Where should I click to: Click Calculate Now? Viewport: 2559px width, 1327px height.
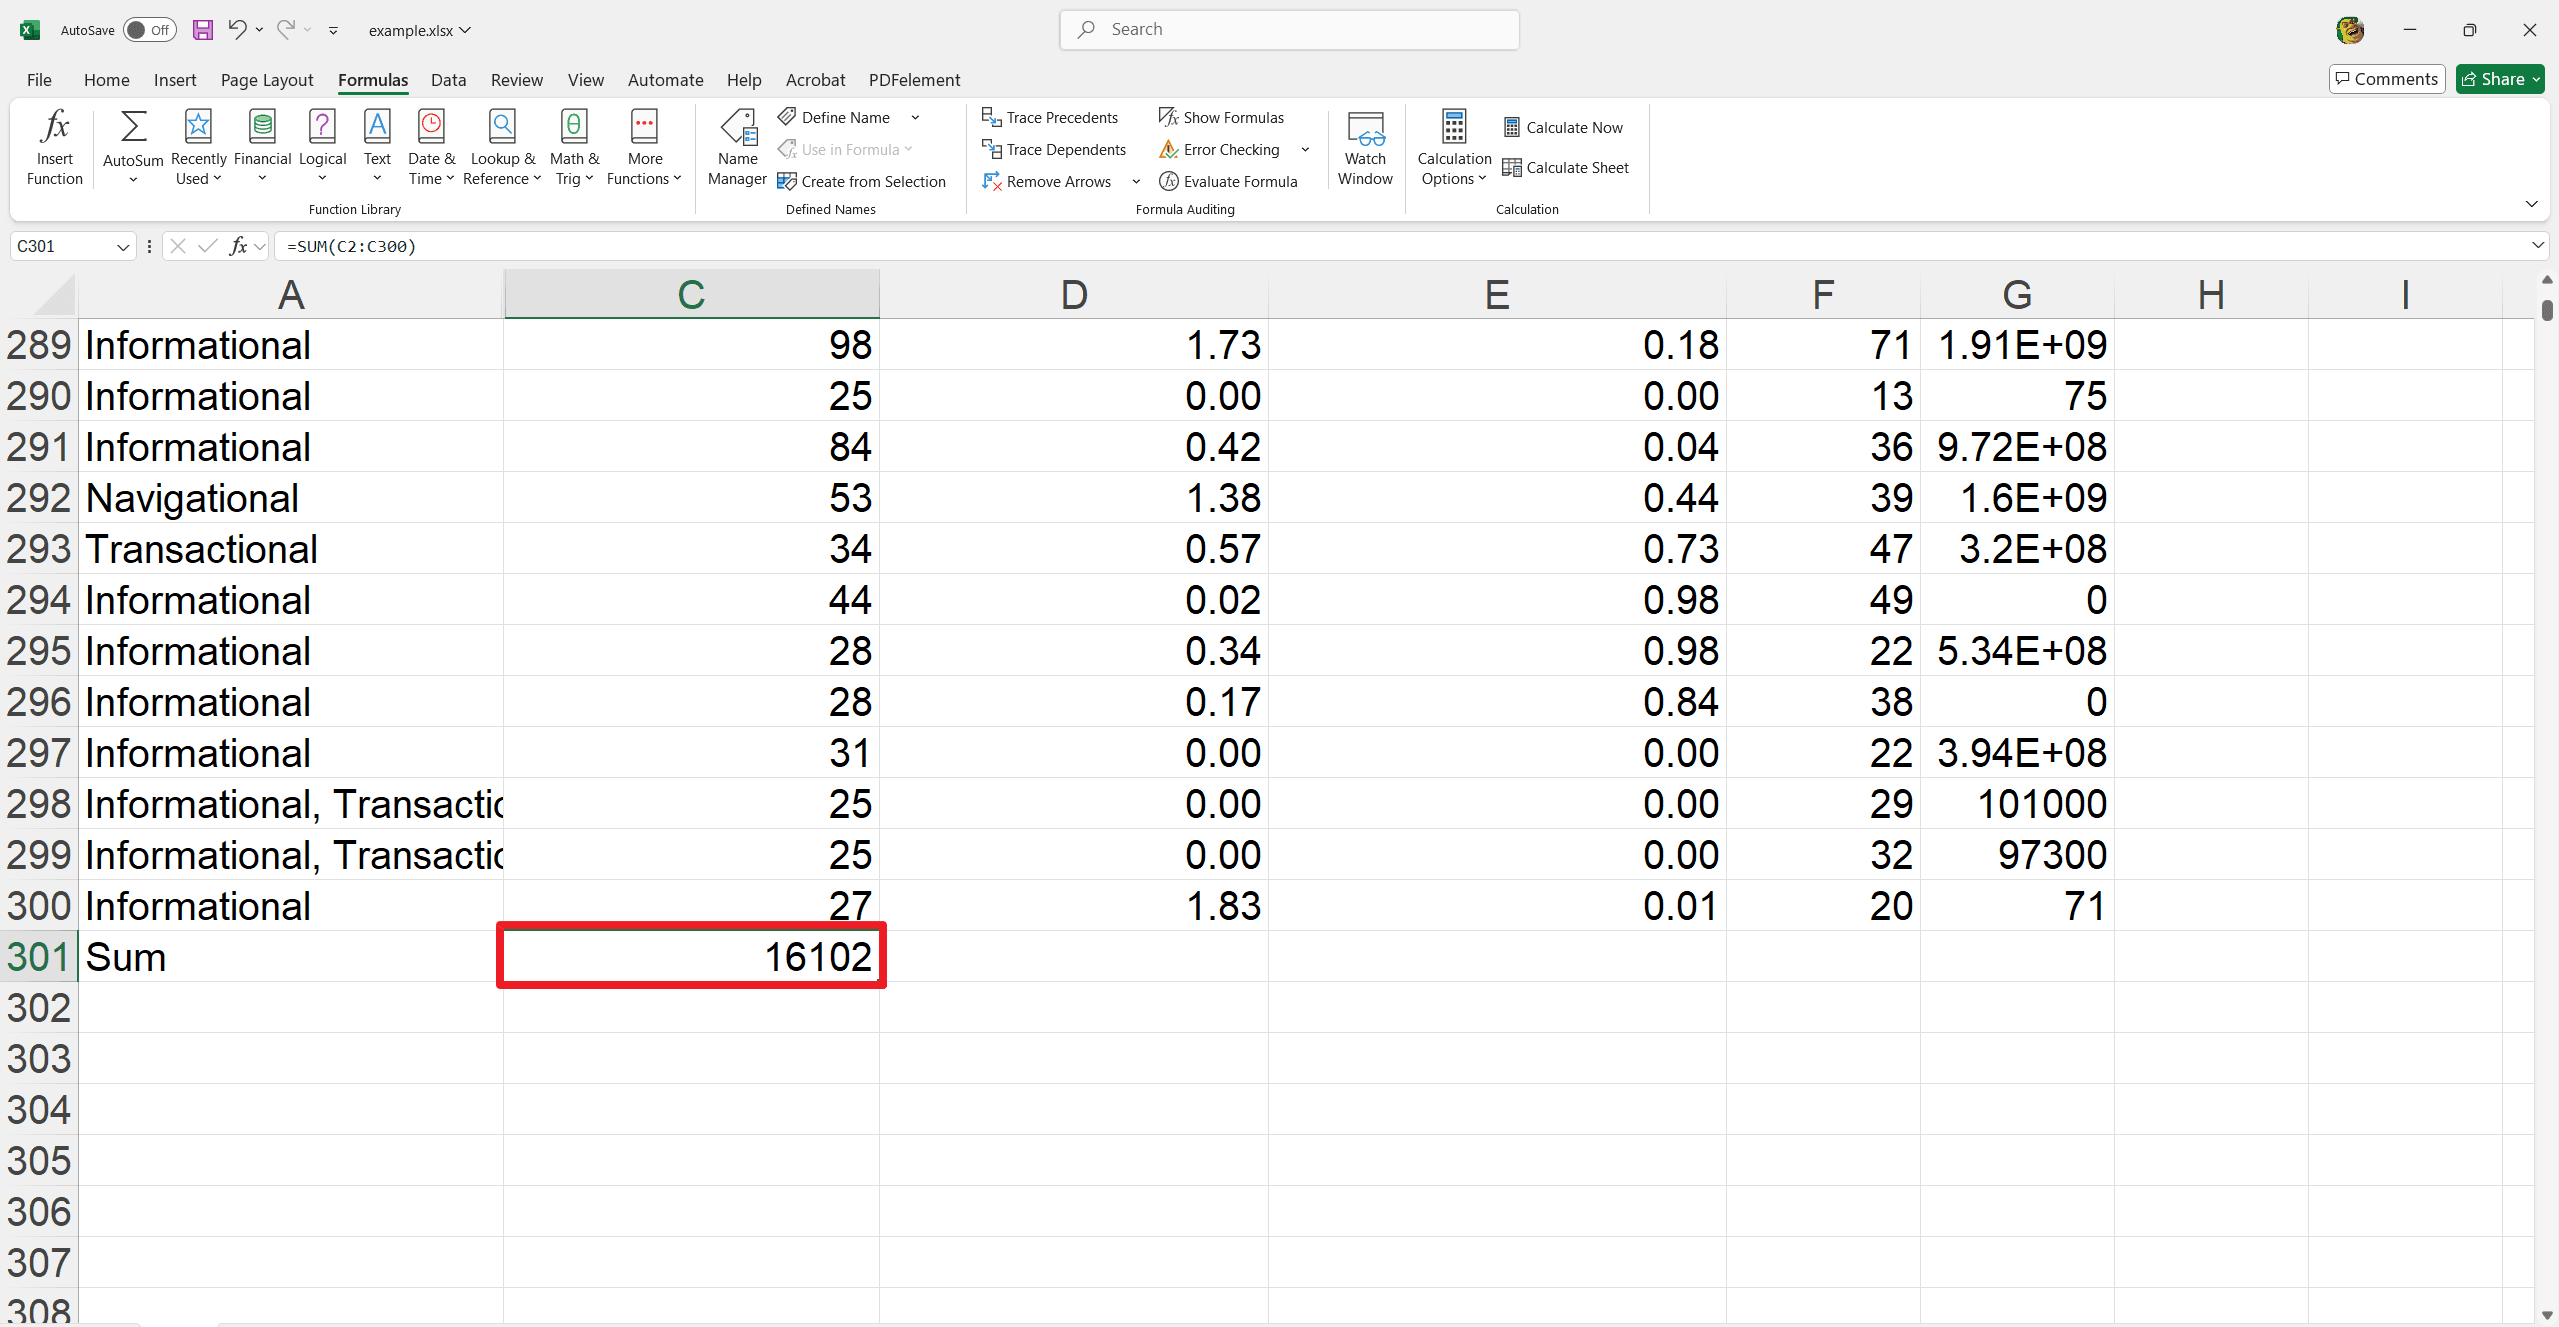click(1563, 127)
